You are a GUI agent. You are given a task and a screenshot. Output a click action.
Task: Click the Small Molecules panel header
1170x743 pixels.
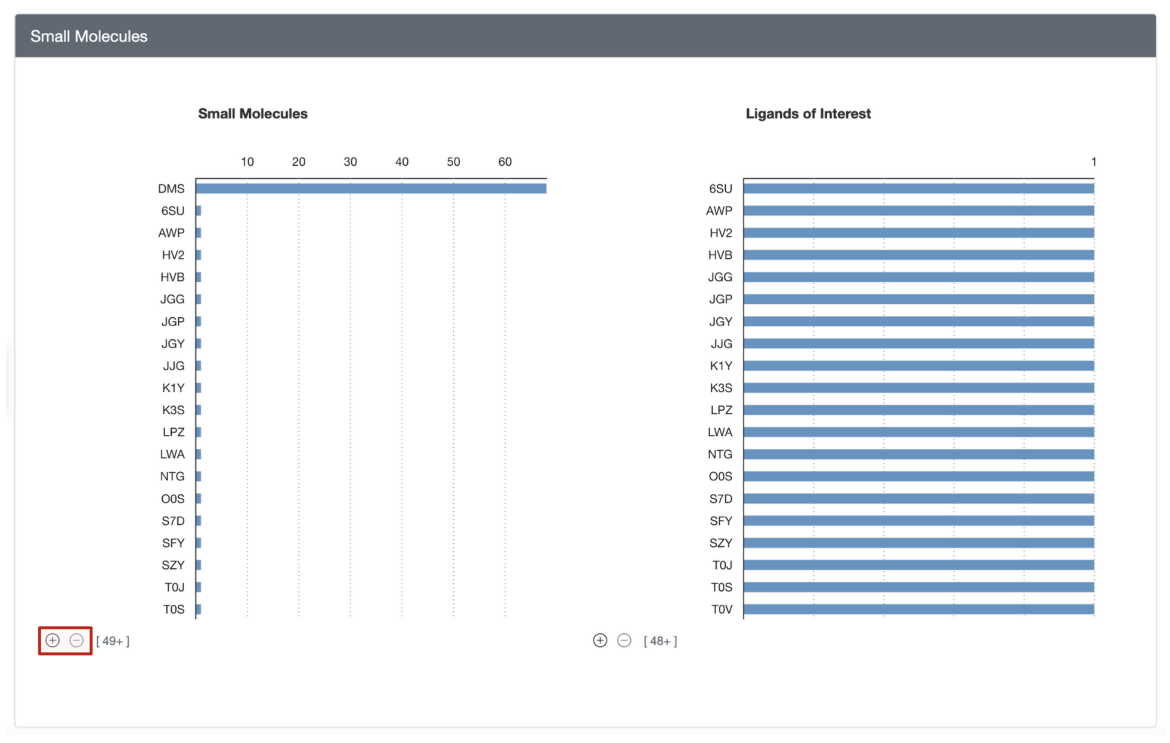89,36
